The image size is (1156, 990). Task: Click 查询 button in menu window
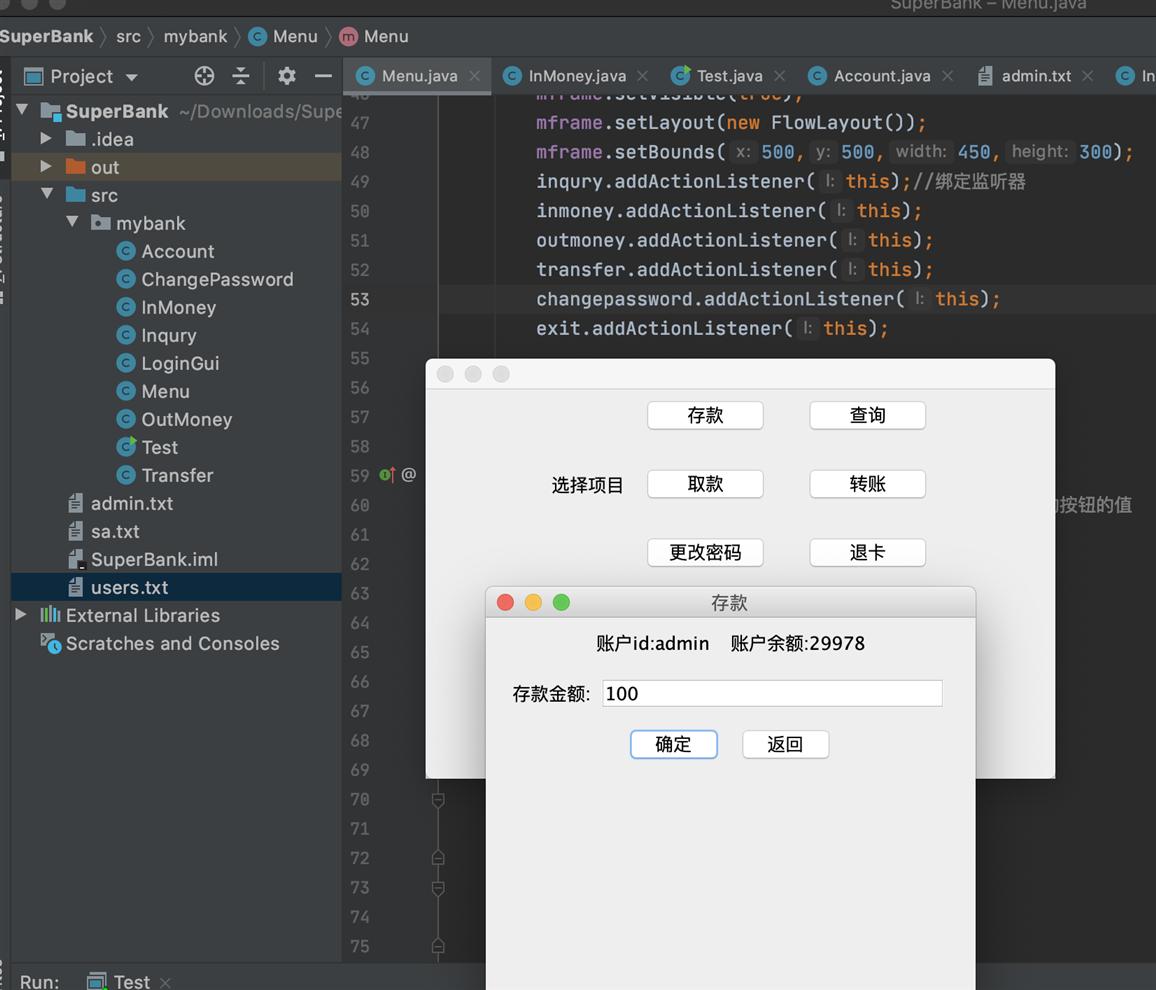tap(867, 415)
